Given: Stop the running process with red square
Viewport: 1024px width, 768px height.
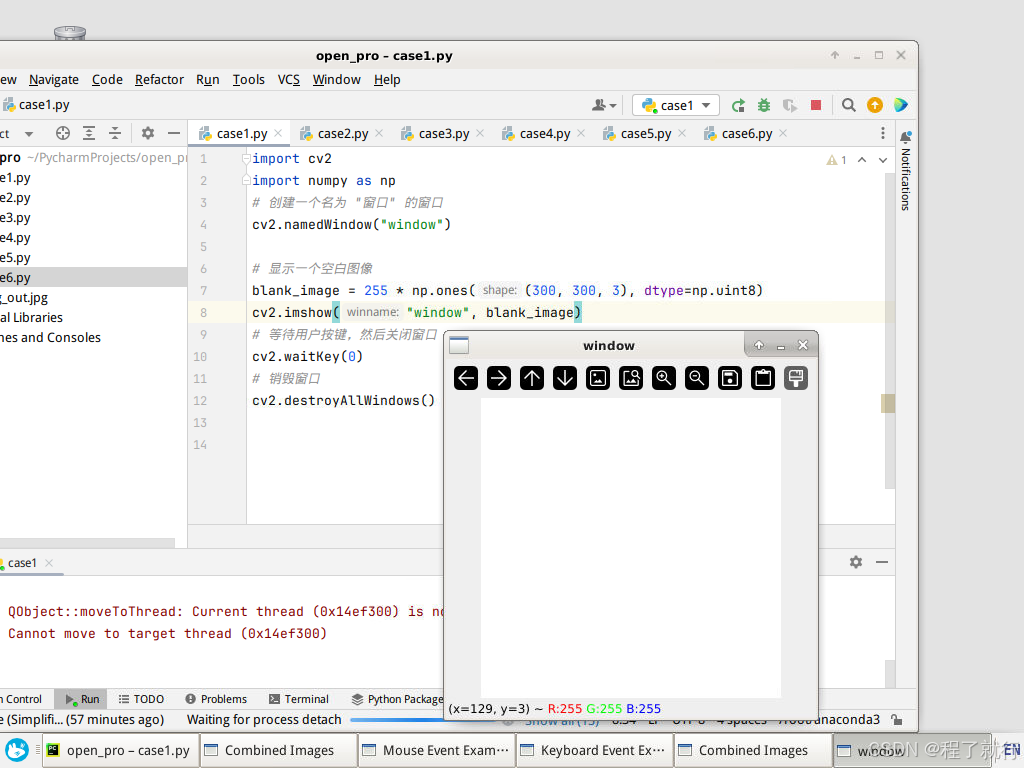Looking at the screenshot, I should click(x=816, y=105).
